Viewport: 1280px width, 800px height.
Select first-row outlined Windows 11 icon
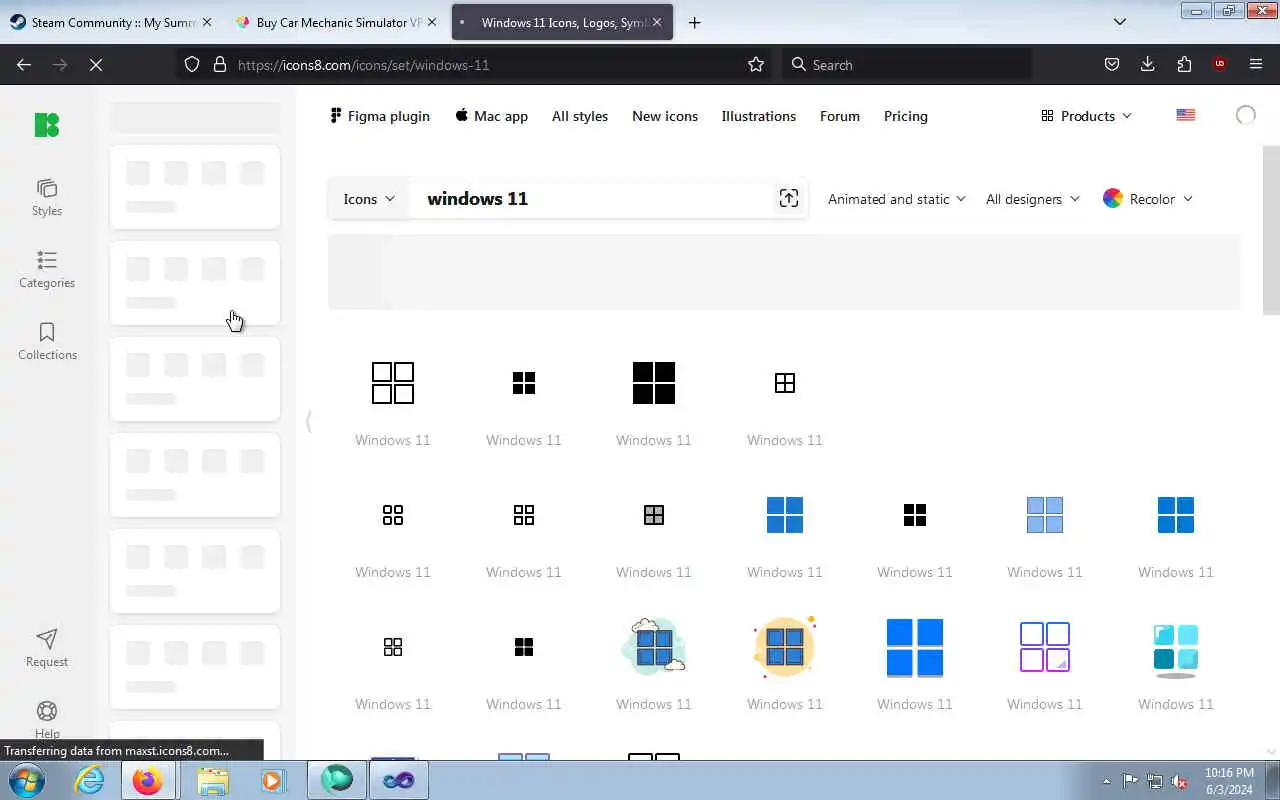pos(393,383)
